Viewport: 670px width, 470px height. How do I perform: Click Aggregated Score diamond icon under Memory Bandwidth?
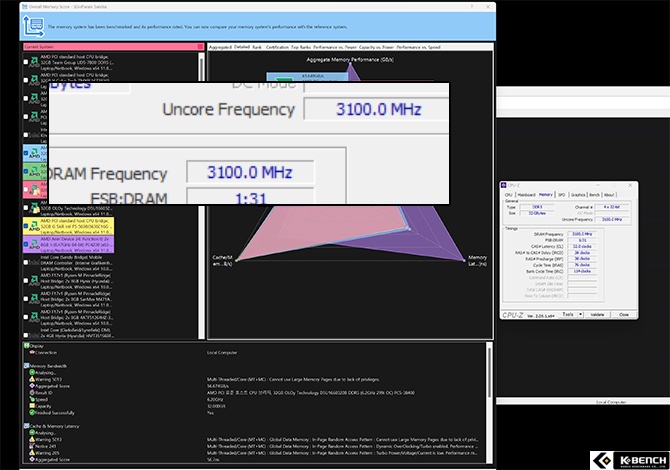coord(32,386)
